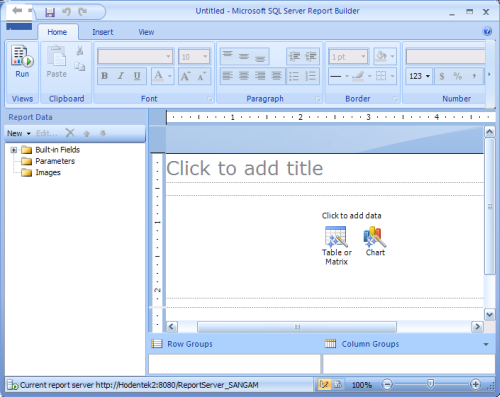
Task: Apply percent number format
Action: pyautogui.click(x=458, y=76)
